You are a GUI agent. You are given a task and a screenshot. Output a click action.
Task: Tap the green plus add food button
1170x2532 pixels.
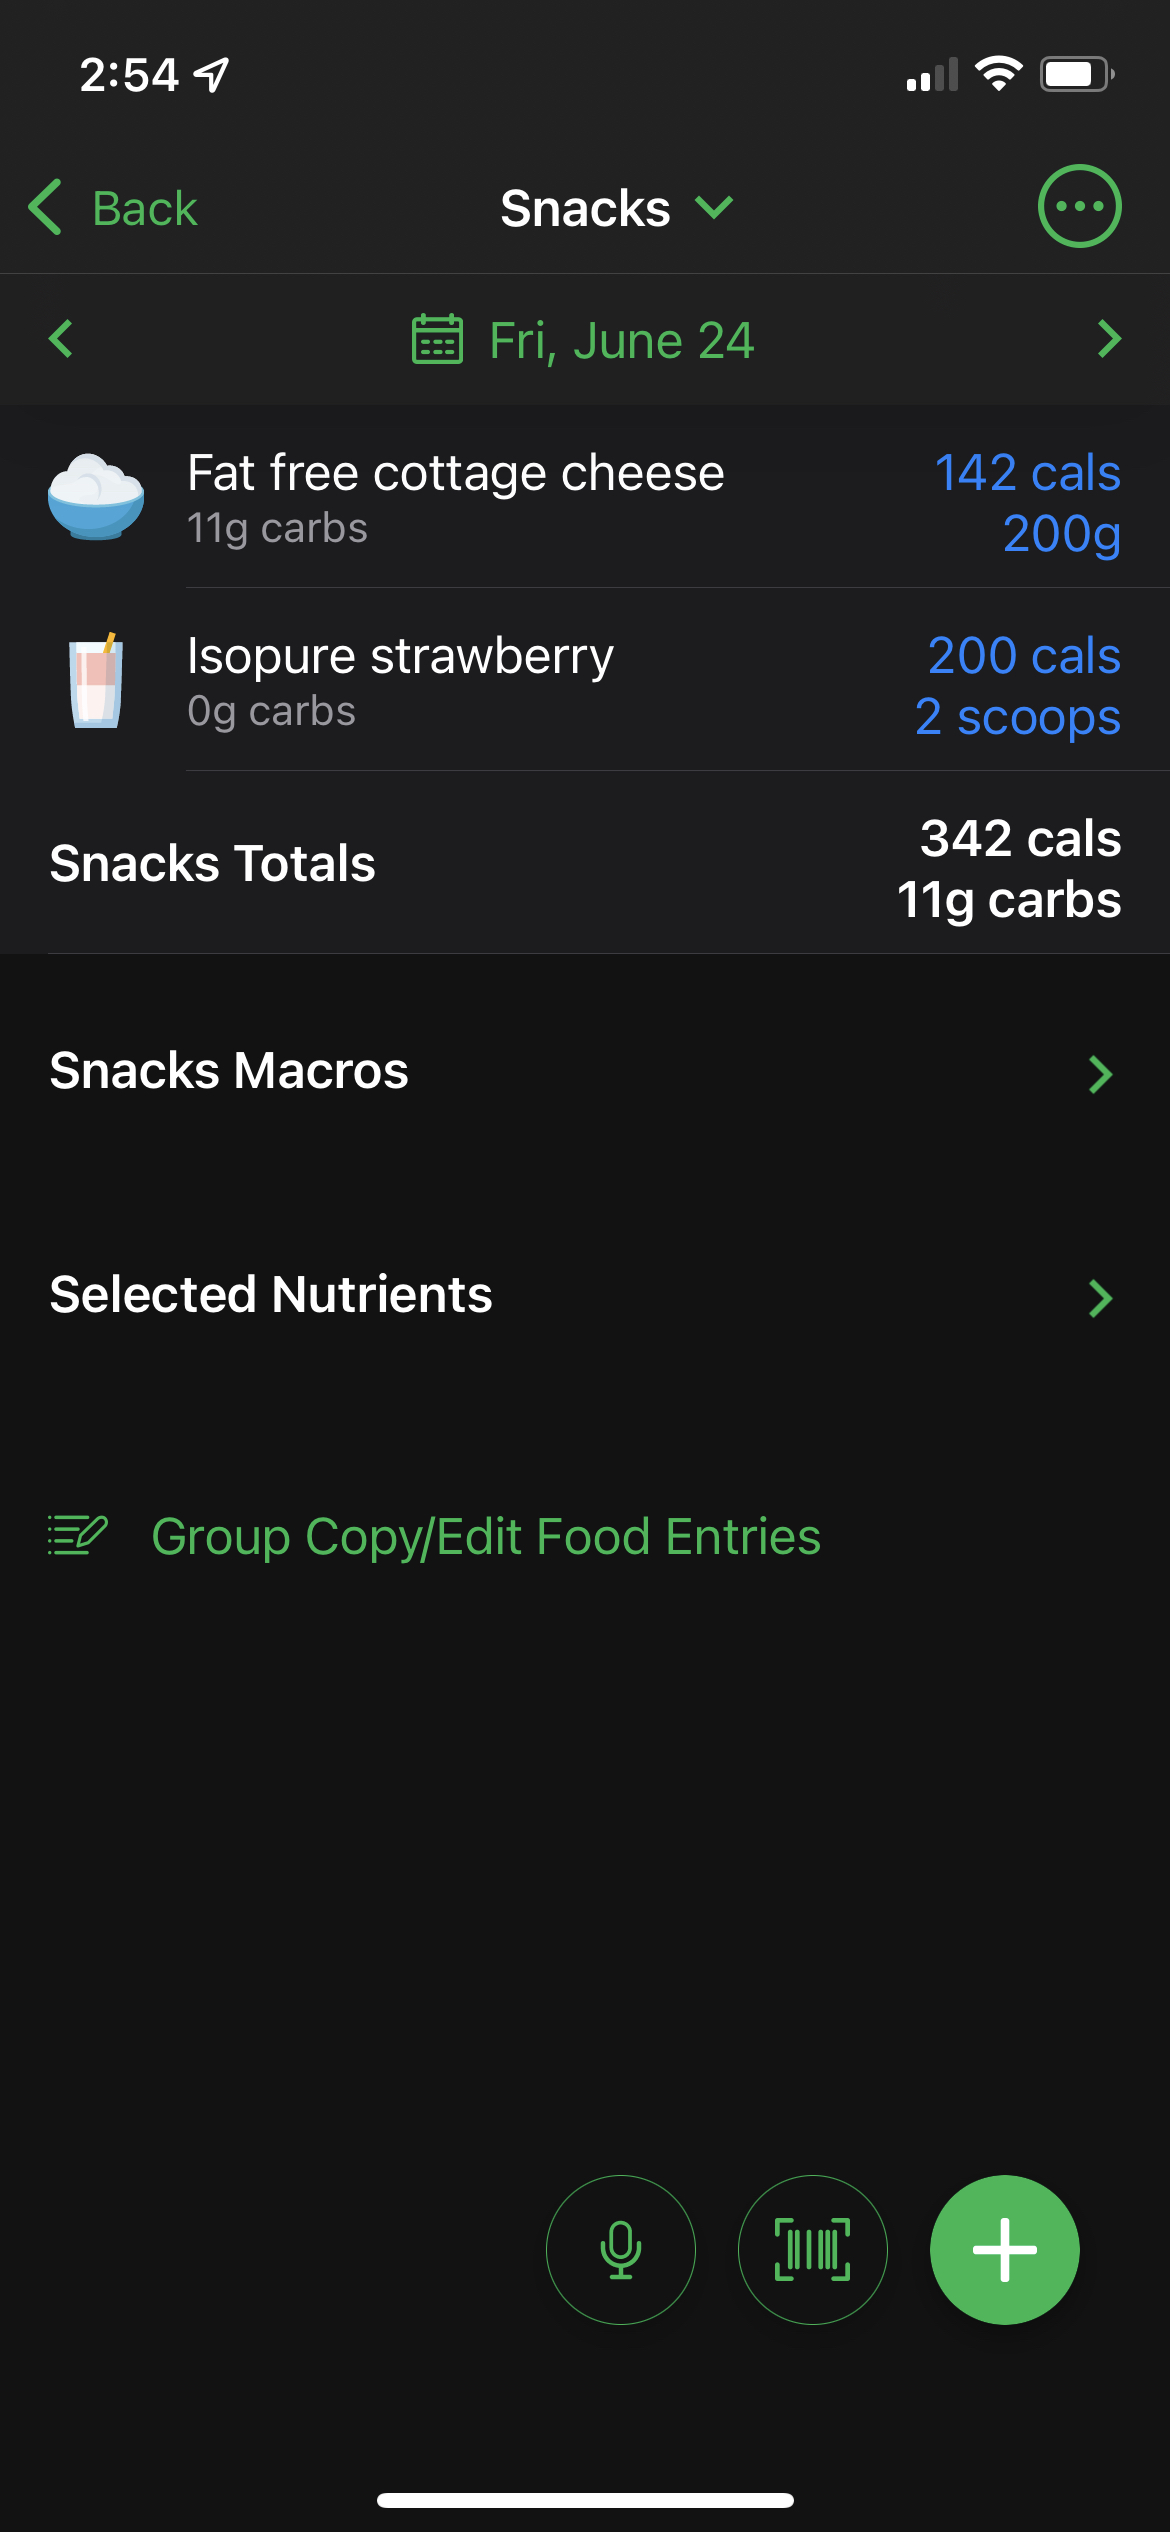coord(1004,2249)
